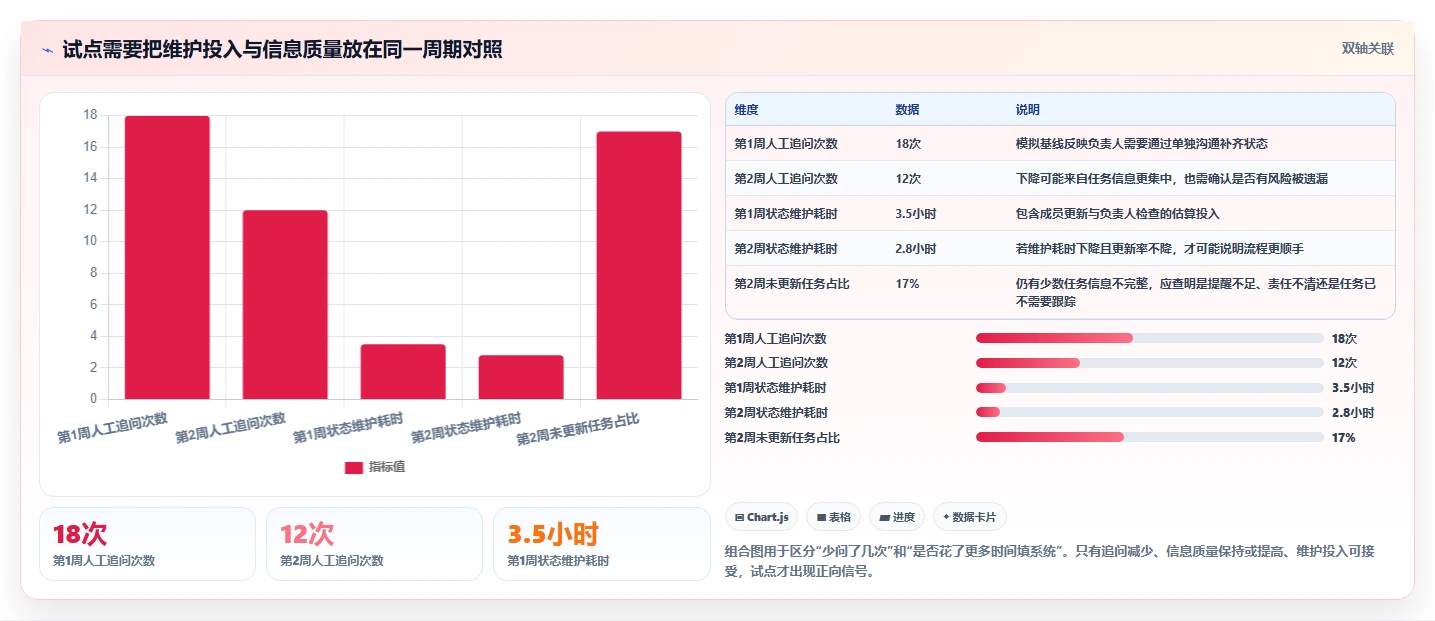Click progress bar for 第1周人工追问次数

[1150, 338]
